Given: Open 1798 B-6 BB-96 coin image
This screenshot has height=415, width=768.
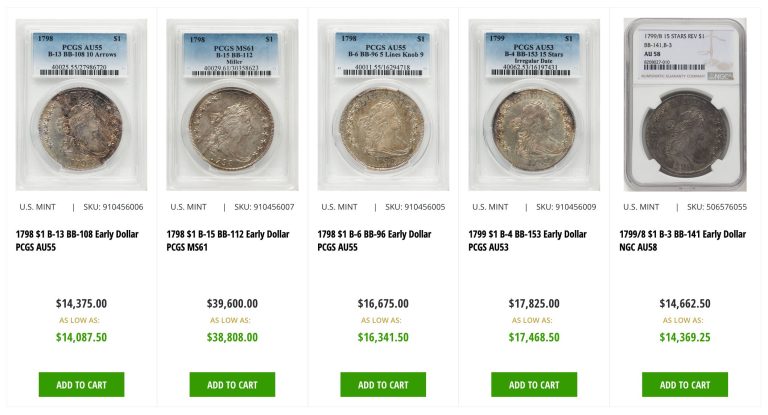Looking at the screenshot, I should pyautogui.click(x=383, y=104).
